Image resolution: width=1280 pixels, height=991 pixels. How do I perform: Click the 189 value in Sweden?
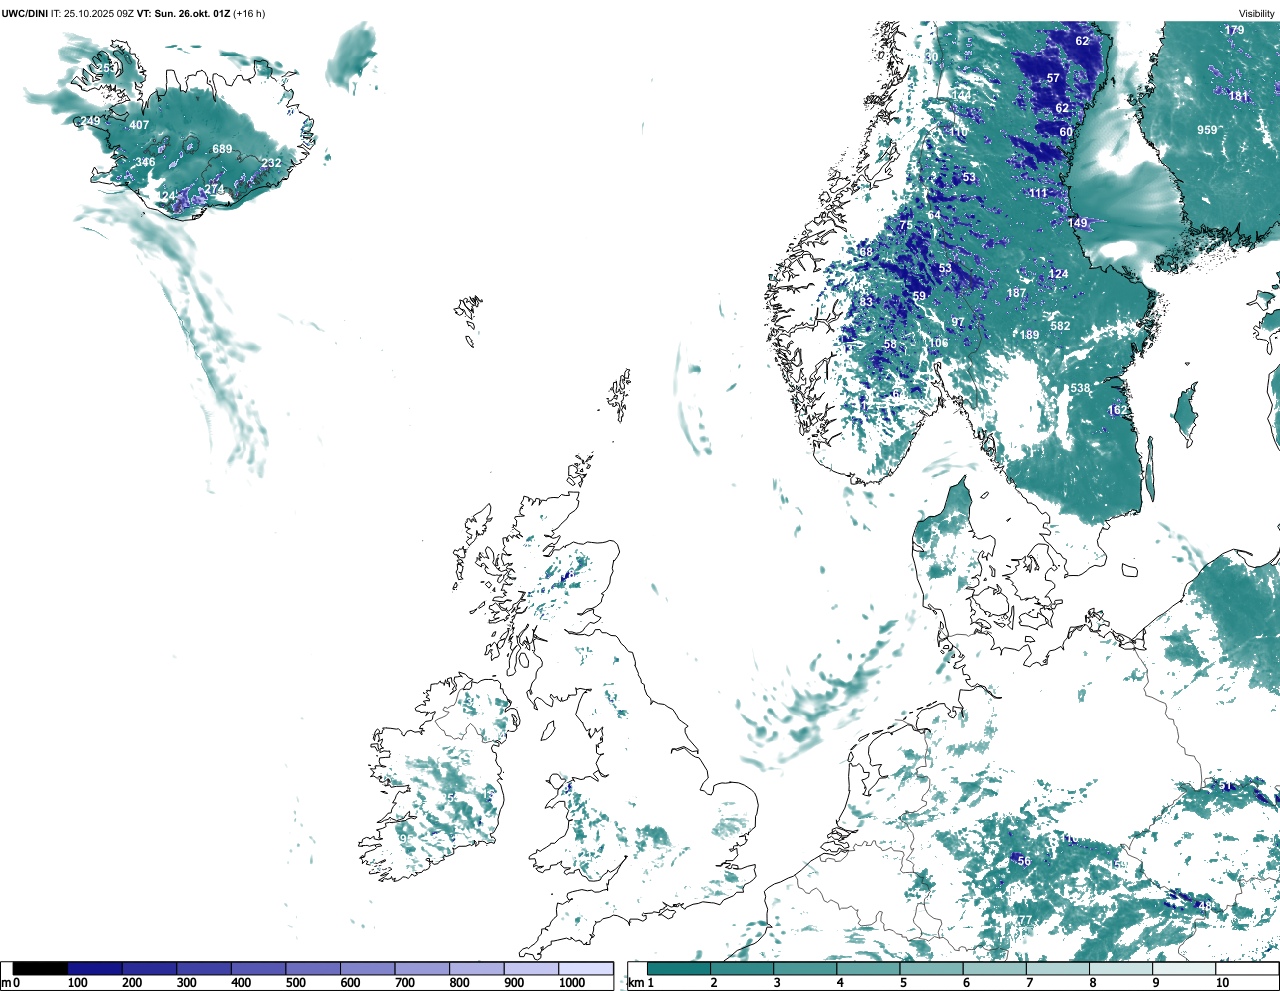1029,335
